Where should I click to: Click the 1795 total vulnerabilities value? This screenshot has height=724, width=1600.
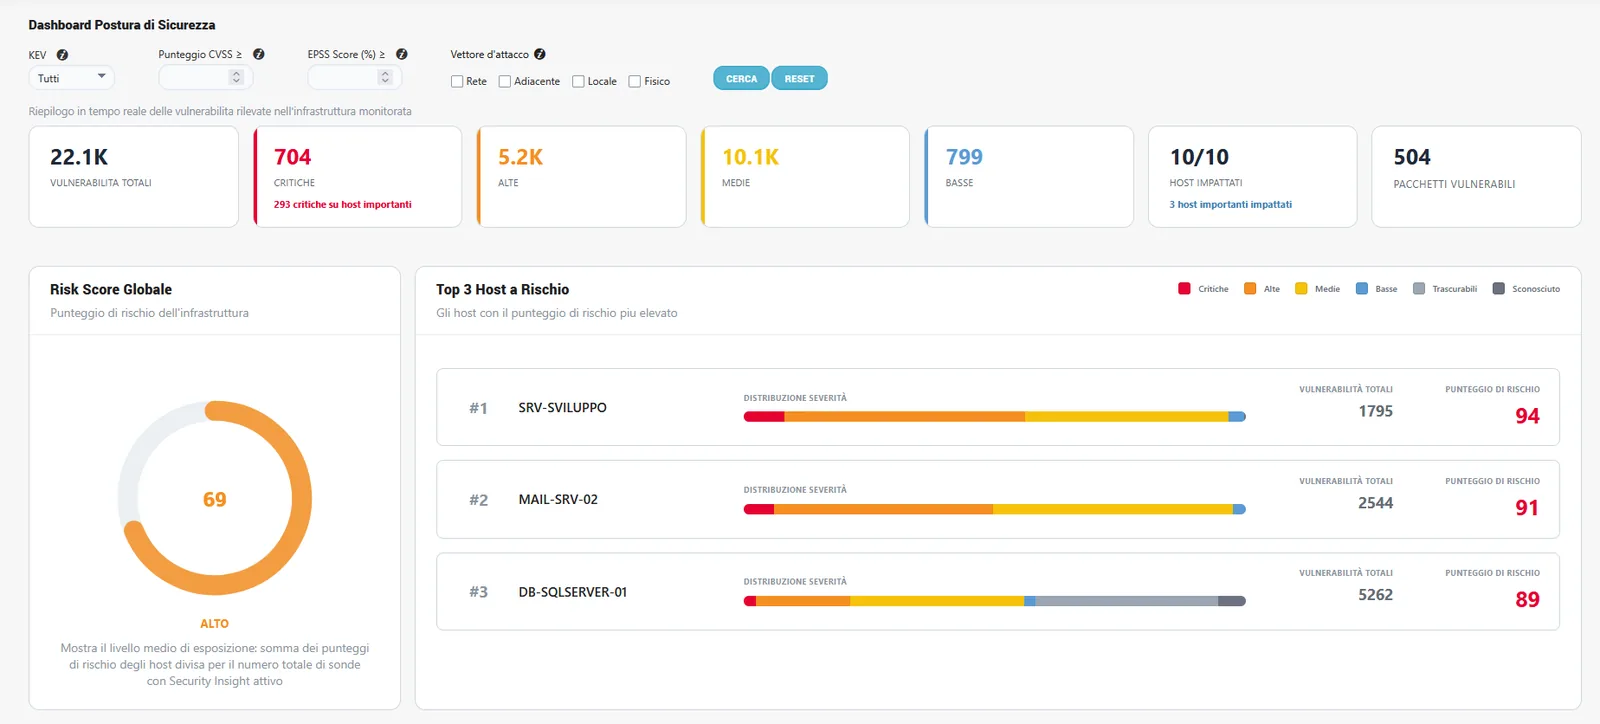pos(1376,411)
